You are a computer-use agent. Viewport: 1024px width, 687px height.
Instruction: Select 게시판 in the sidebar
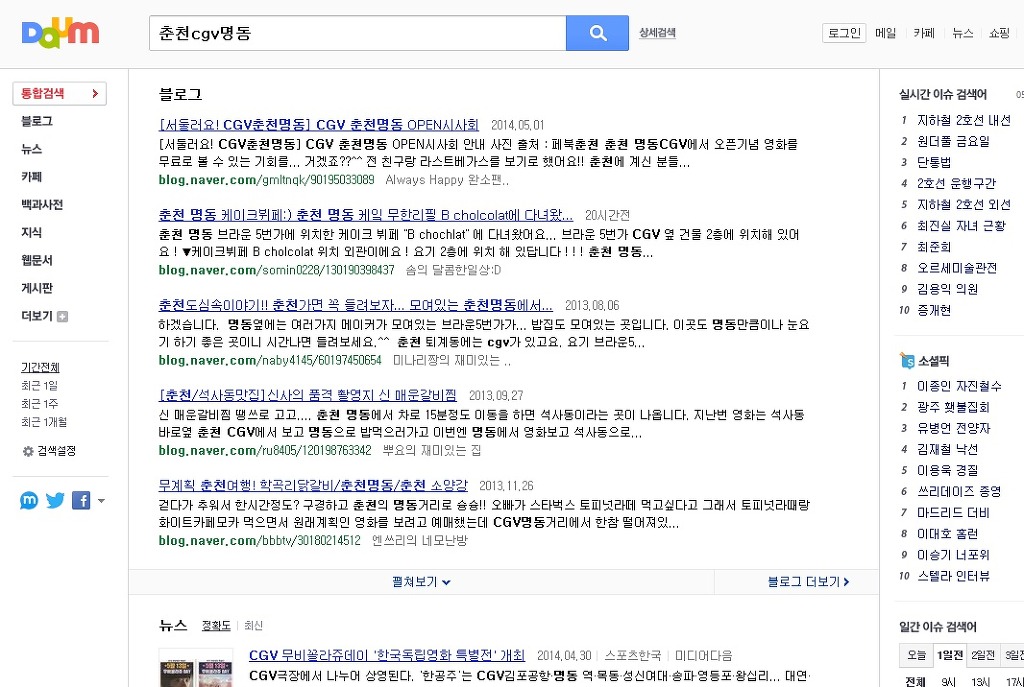click(x=37, y=288)
